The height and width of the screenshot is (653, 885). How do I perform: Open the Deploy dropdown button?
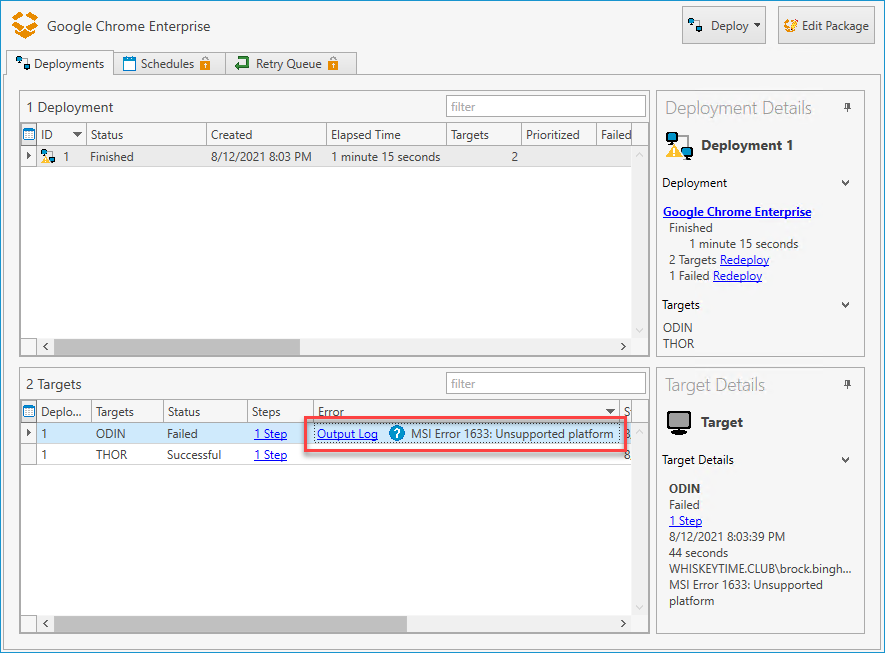pos(724,25)
